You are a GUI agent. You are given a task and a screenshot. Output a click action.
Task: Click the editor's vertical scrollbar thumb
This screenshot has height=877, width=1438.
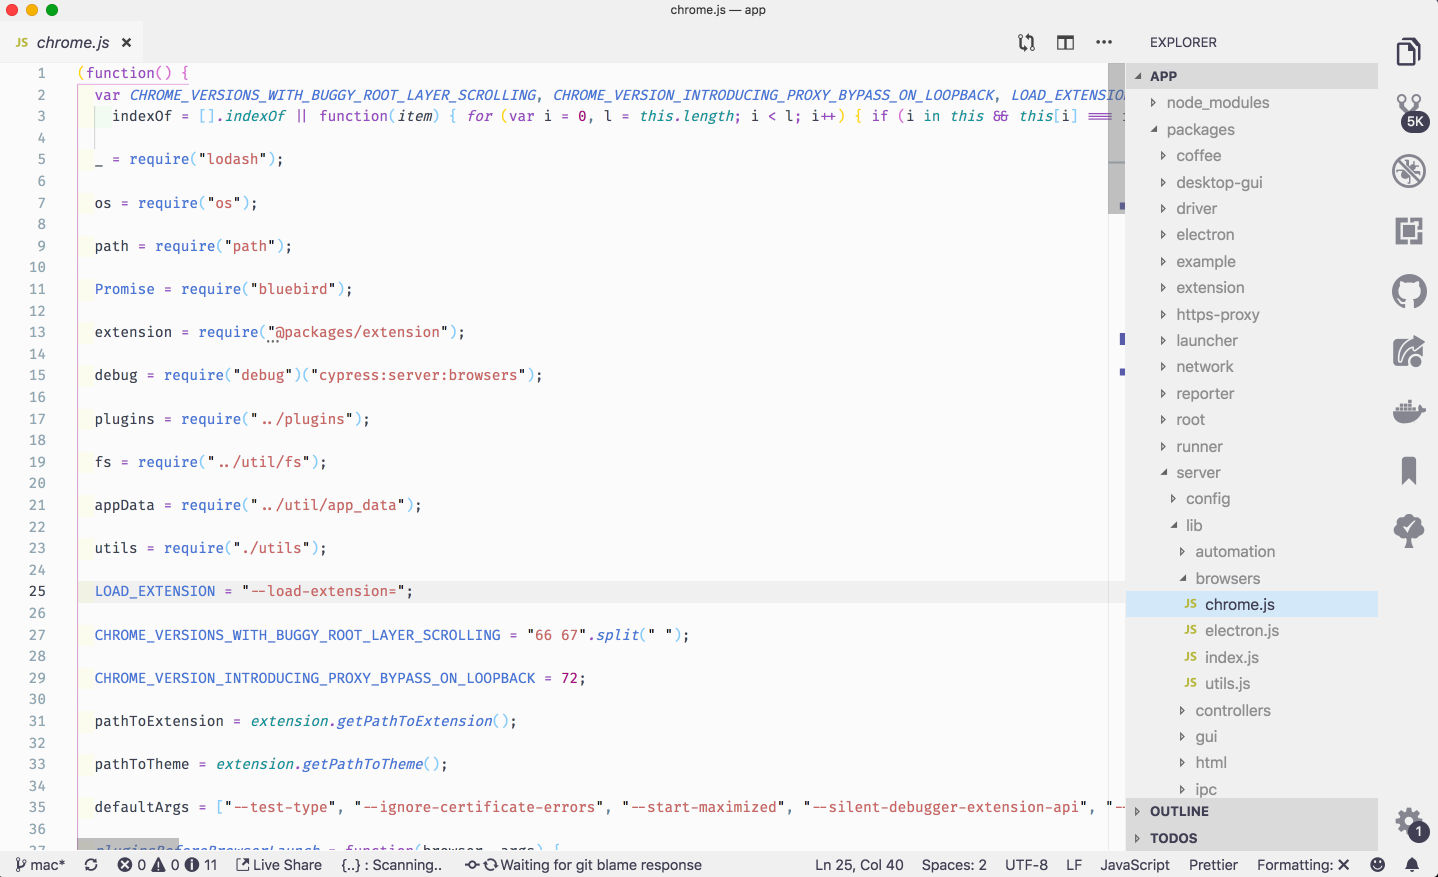(1116, 135)
